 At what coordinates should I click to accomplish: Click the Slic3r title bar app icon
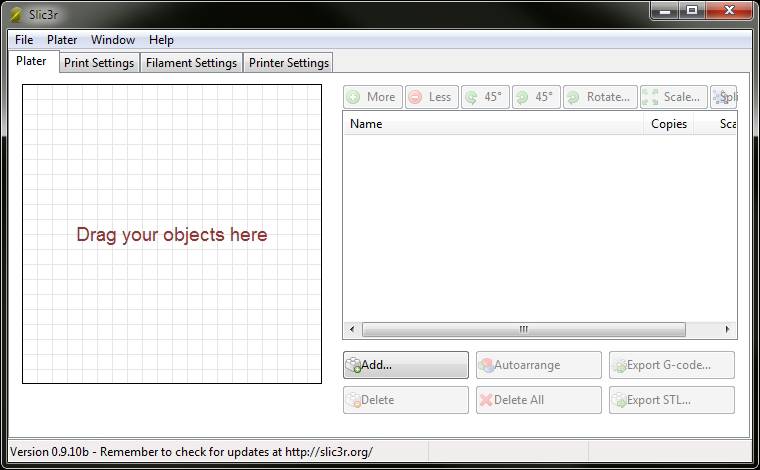tap(16, 15)
